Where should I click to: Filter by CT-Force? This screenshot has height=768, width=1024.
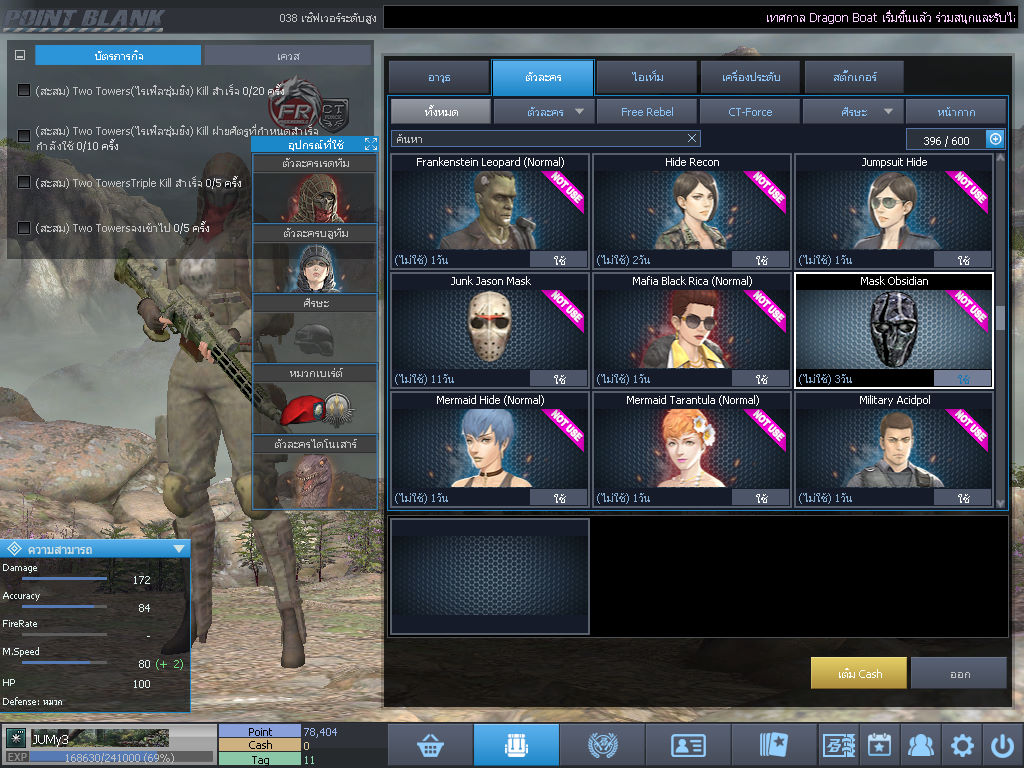[x=750, y=112]
